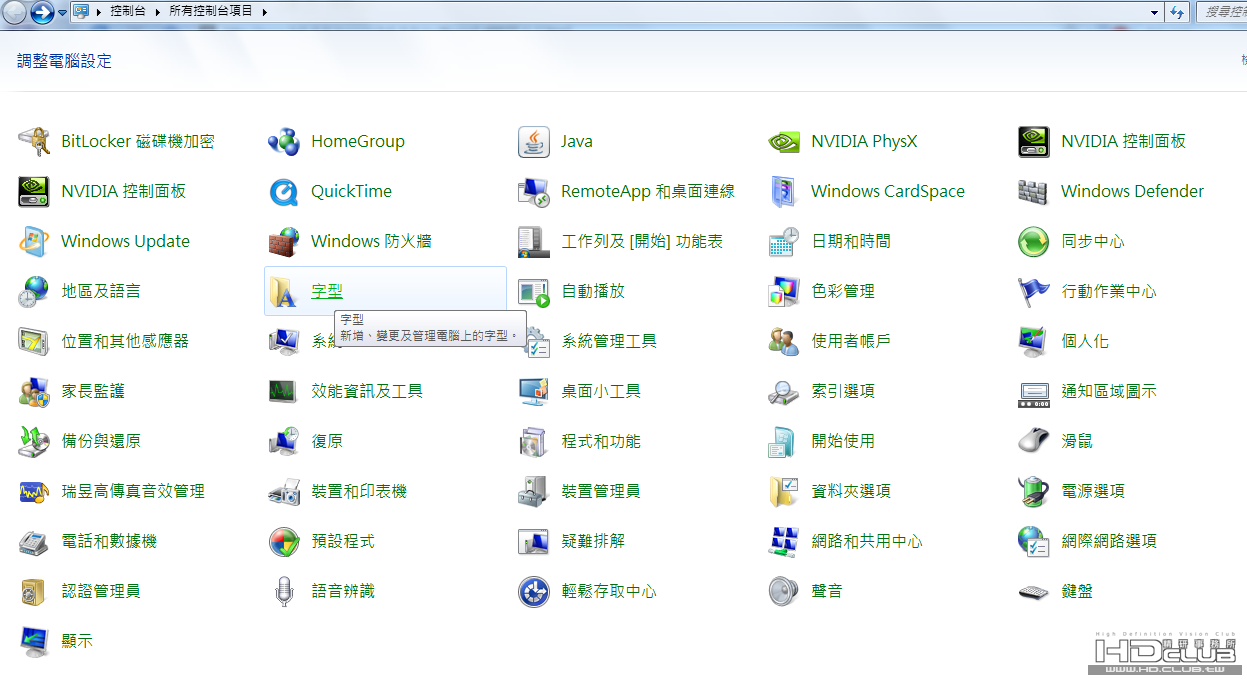Screen dimensions: 1247x680
Task: Click the 通知區域圖示 link
Action: 1109,392
